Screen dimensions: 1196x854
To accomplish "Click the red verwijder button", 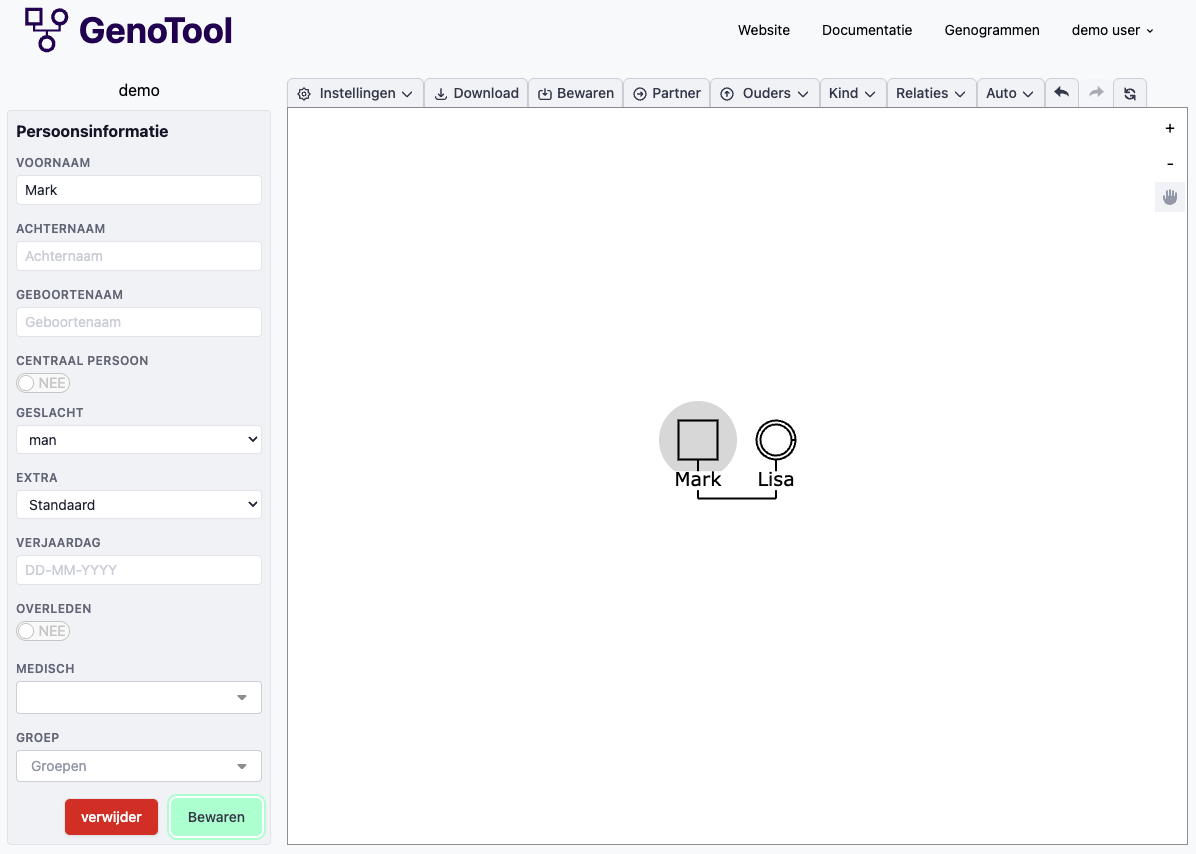I will click(111, 817).
